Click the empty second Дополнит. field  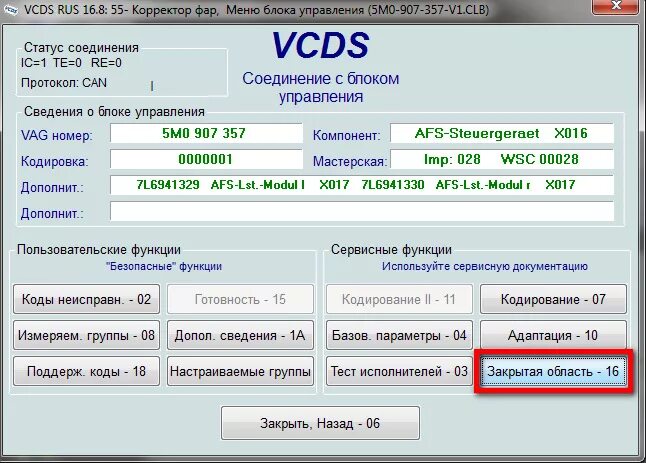point(362,211)
